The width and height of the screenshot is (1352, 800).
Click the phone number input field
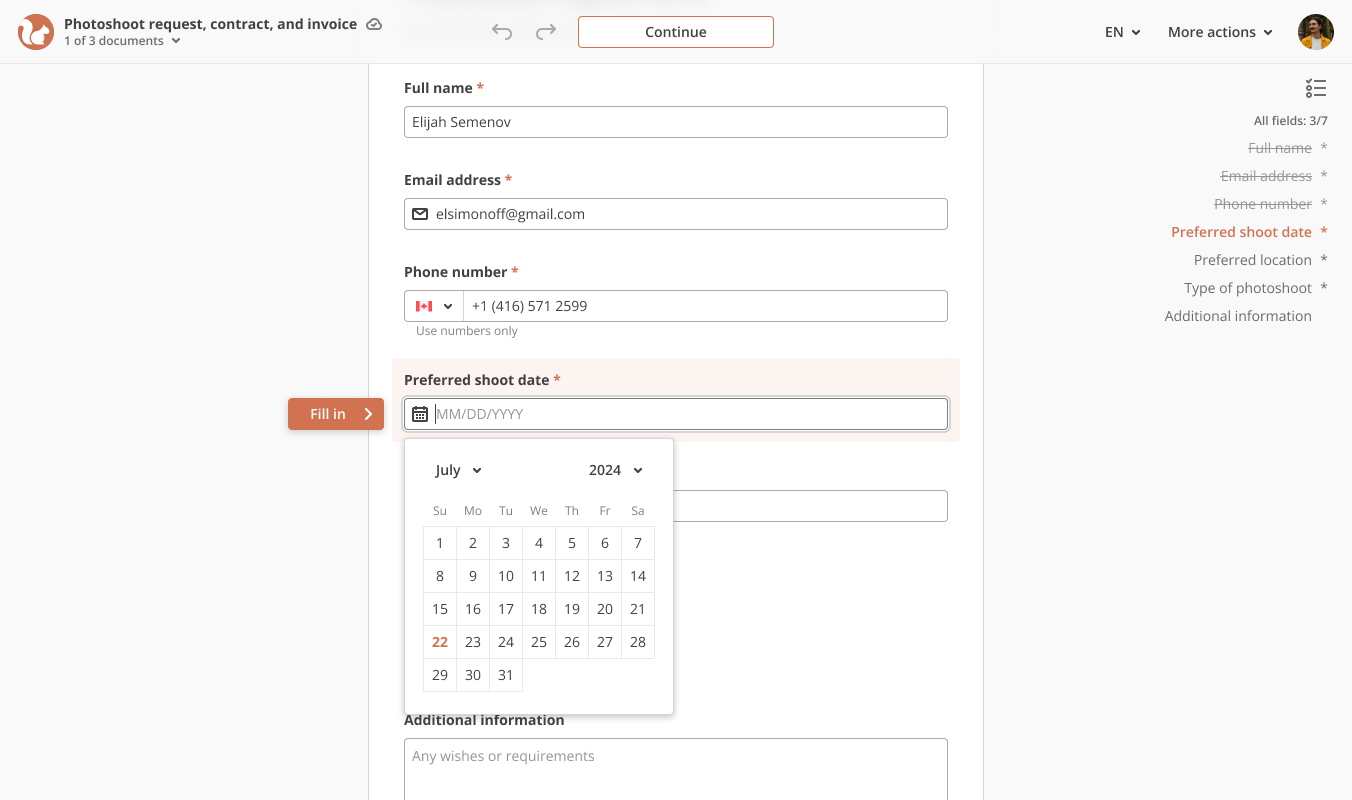point(705,306)
